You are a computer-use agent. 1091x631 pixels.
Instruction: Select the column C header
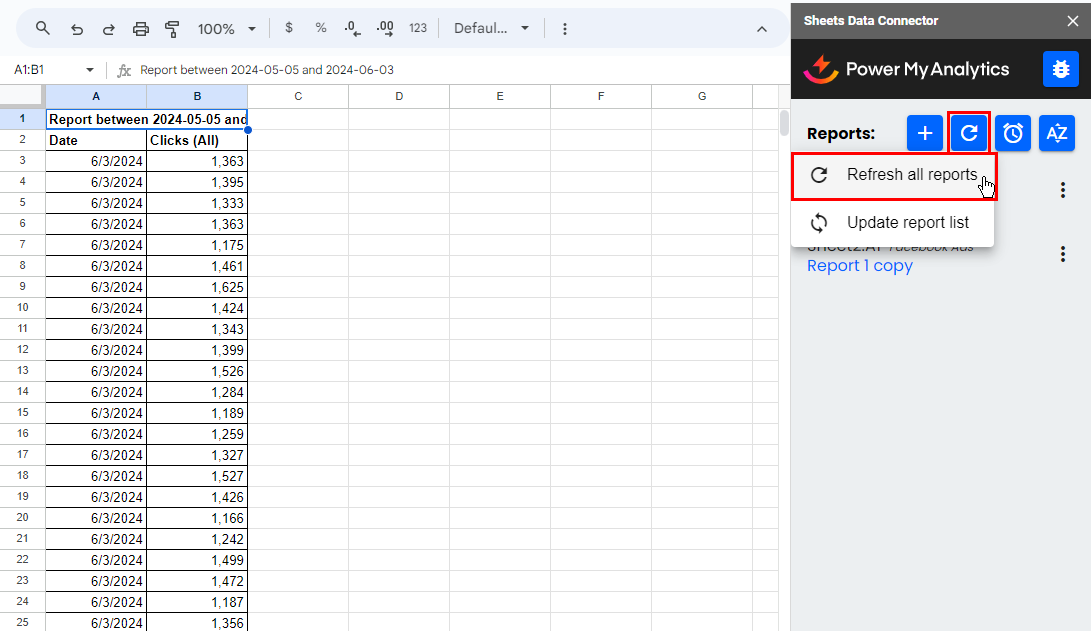298,96
